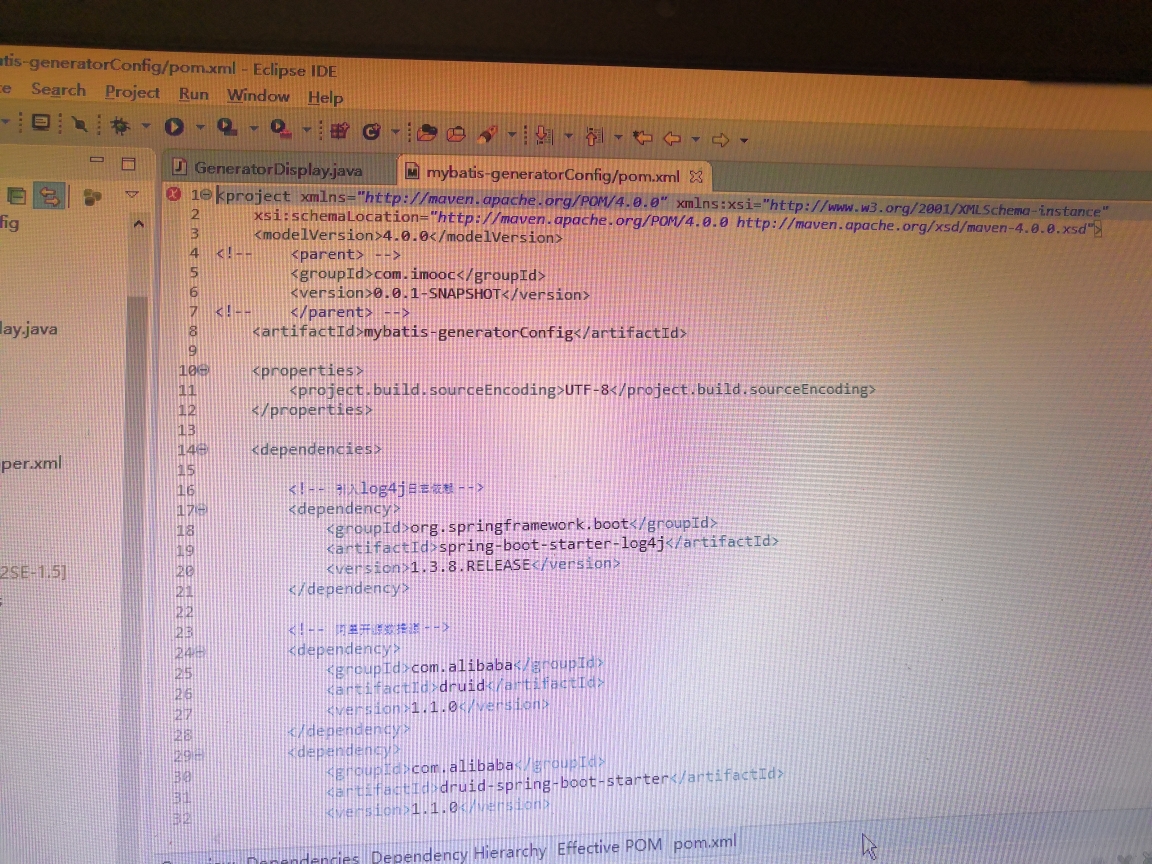The width and height of the screenshot is (1152, 864).
Task: Click the Skip All Breakpoints icon
Action: pyautogui.click(x=79, y=124)
